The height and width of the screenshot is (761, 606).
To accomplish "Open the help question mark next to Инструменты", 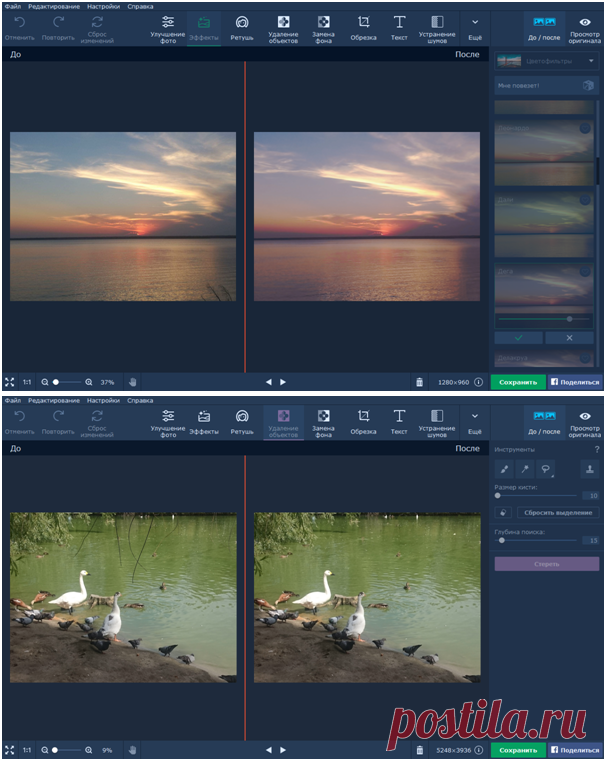I will point(597,449).
